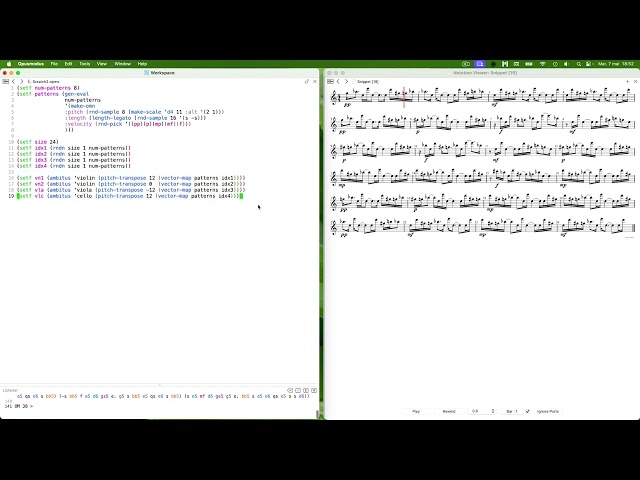640x480 pixels.
Task: Go forward in Workspace editor history
Action: [22, 82]
